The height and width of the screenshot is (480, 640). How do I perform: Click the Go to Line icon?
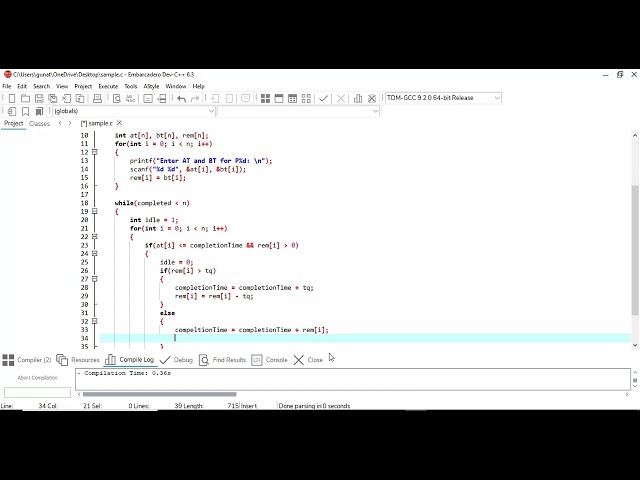pyautogui.click(x=162, y=98)
